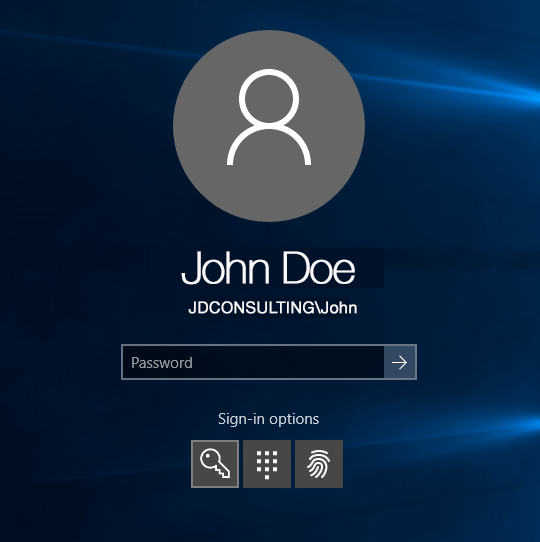The height and width of the screenshot is (542, 540).
Task: Collapse Sign-in options via its label
Action: click(x=268, y=419)
